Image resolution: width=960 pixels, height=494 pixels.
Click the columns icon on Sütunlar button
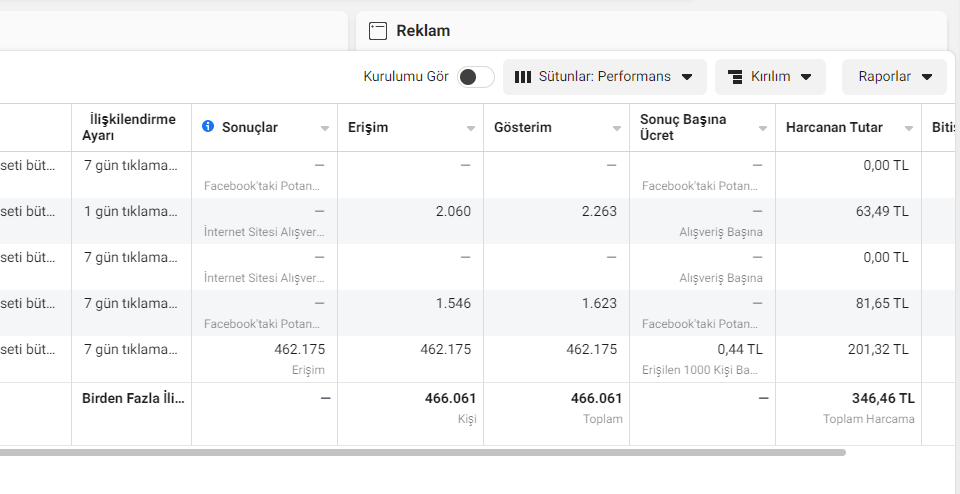coord(523,77)
